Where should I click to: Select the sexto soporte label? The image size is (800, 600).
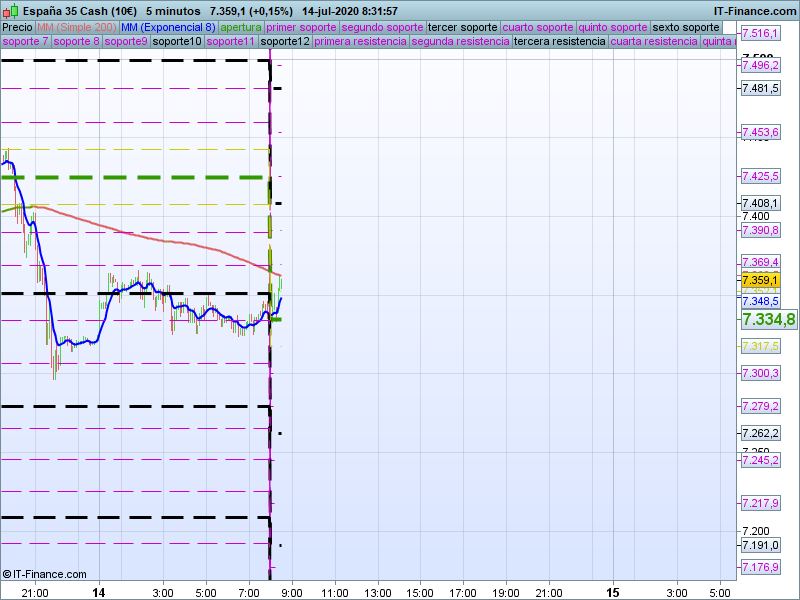[x=686, y=28]
